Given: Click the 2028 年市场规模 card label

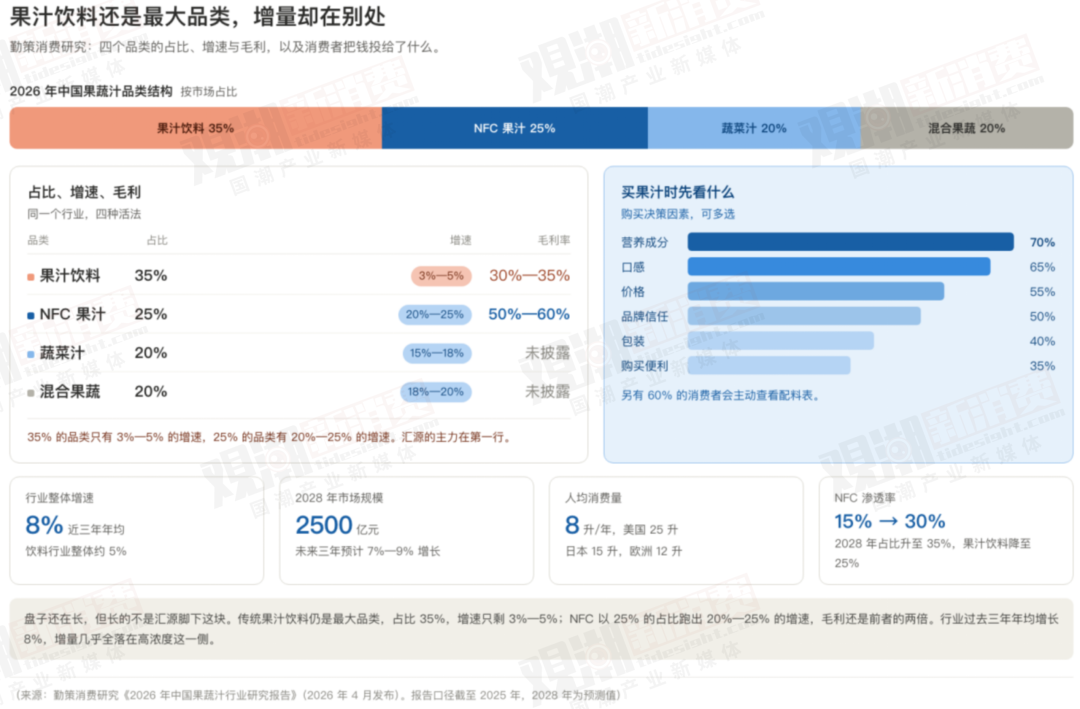Looking at the screenshot, I should 339,497.
